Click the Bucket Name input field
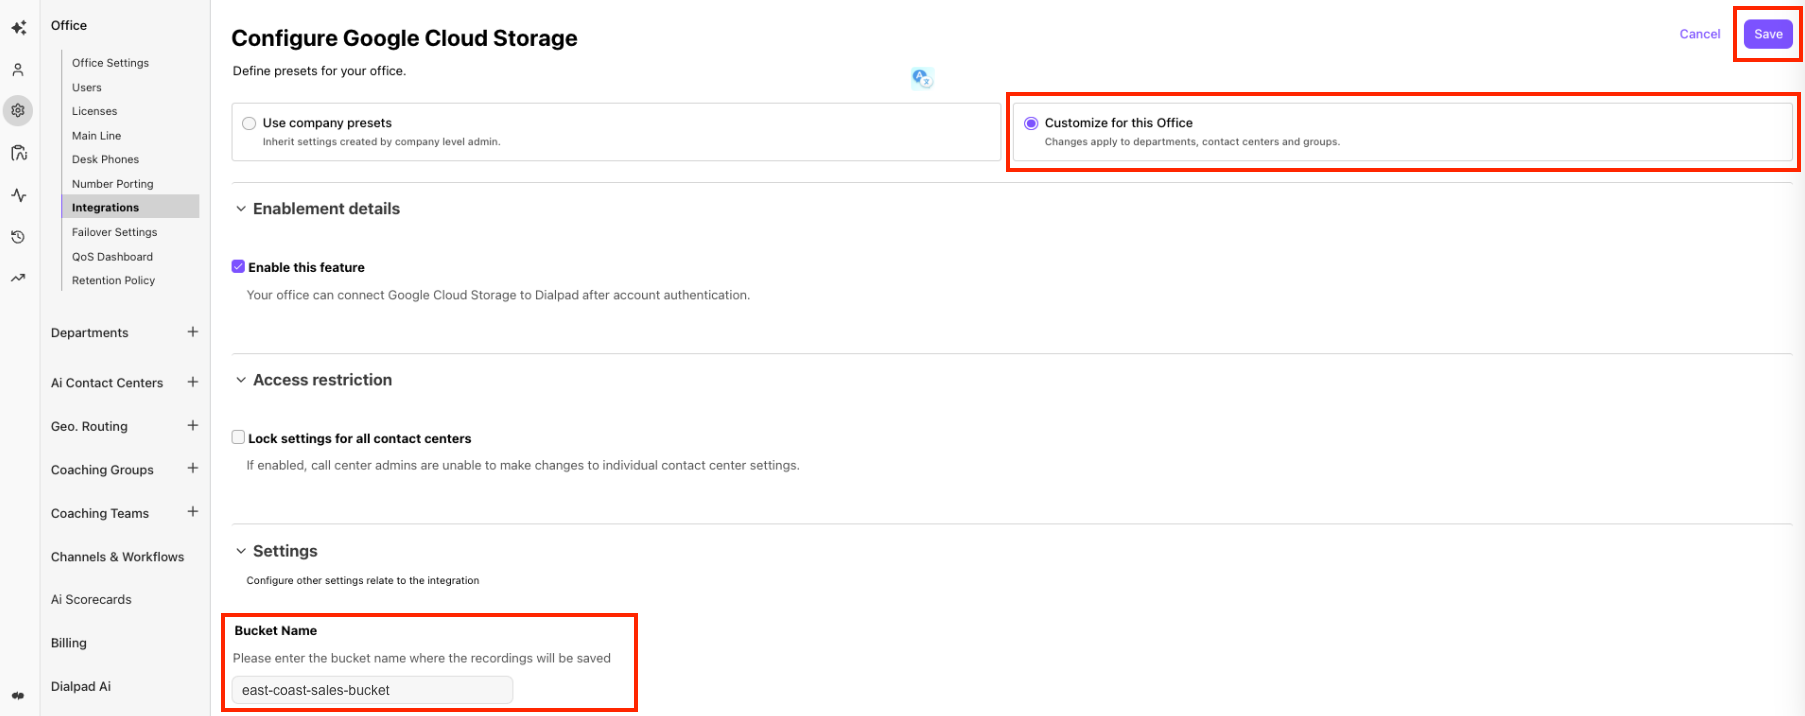Screen dimensions: 1805x716 pos(372,690)
